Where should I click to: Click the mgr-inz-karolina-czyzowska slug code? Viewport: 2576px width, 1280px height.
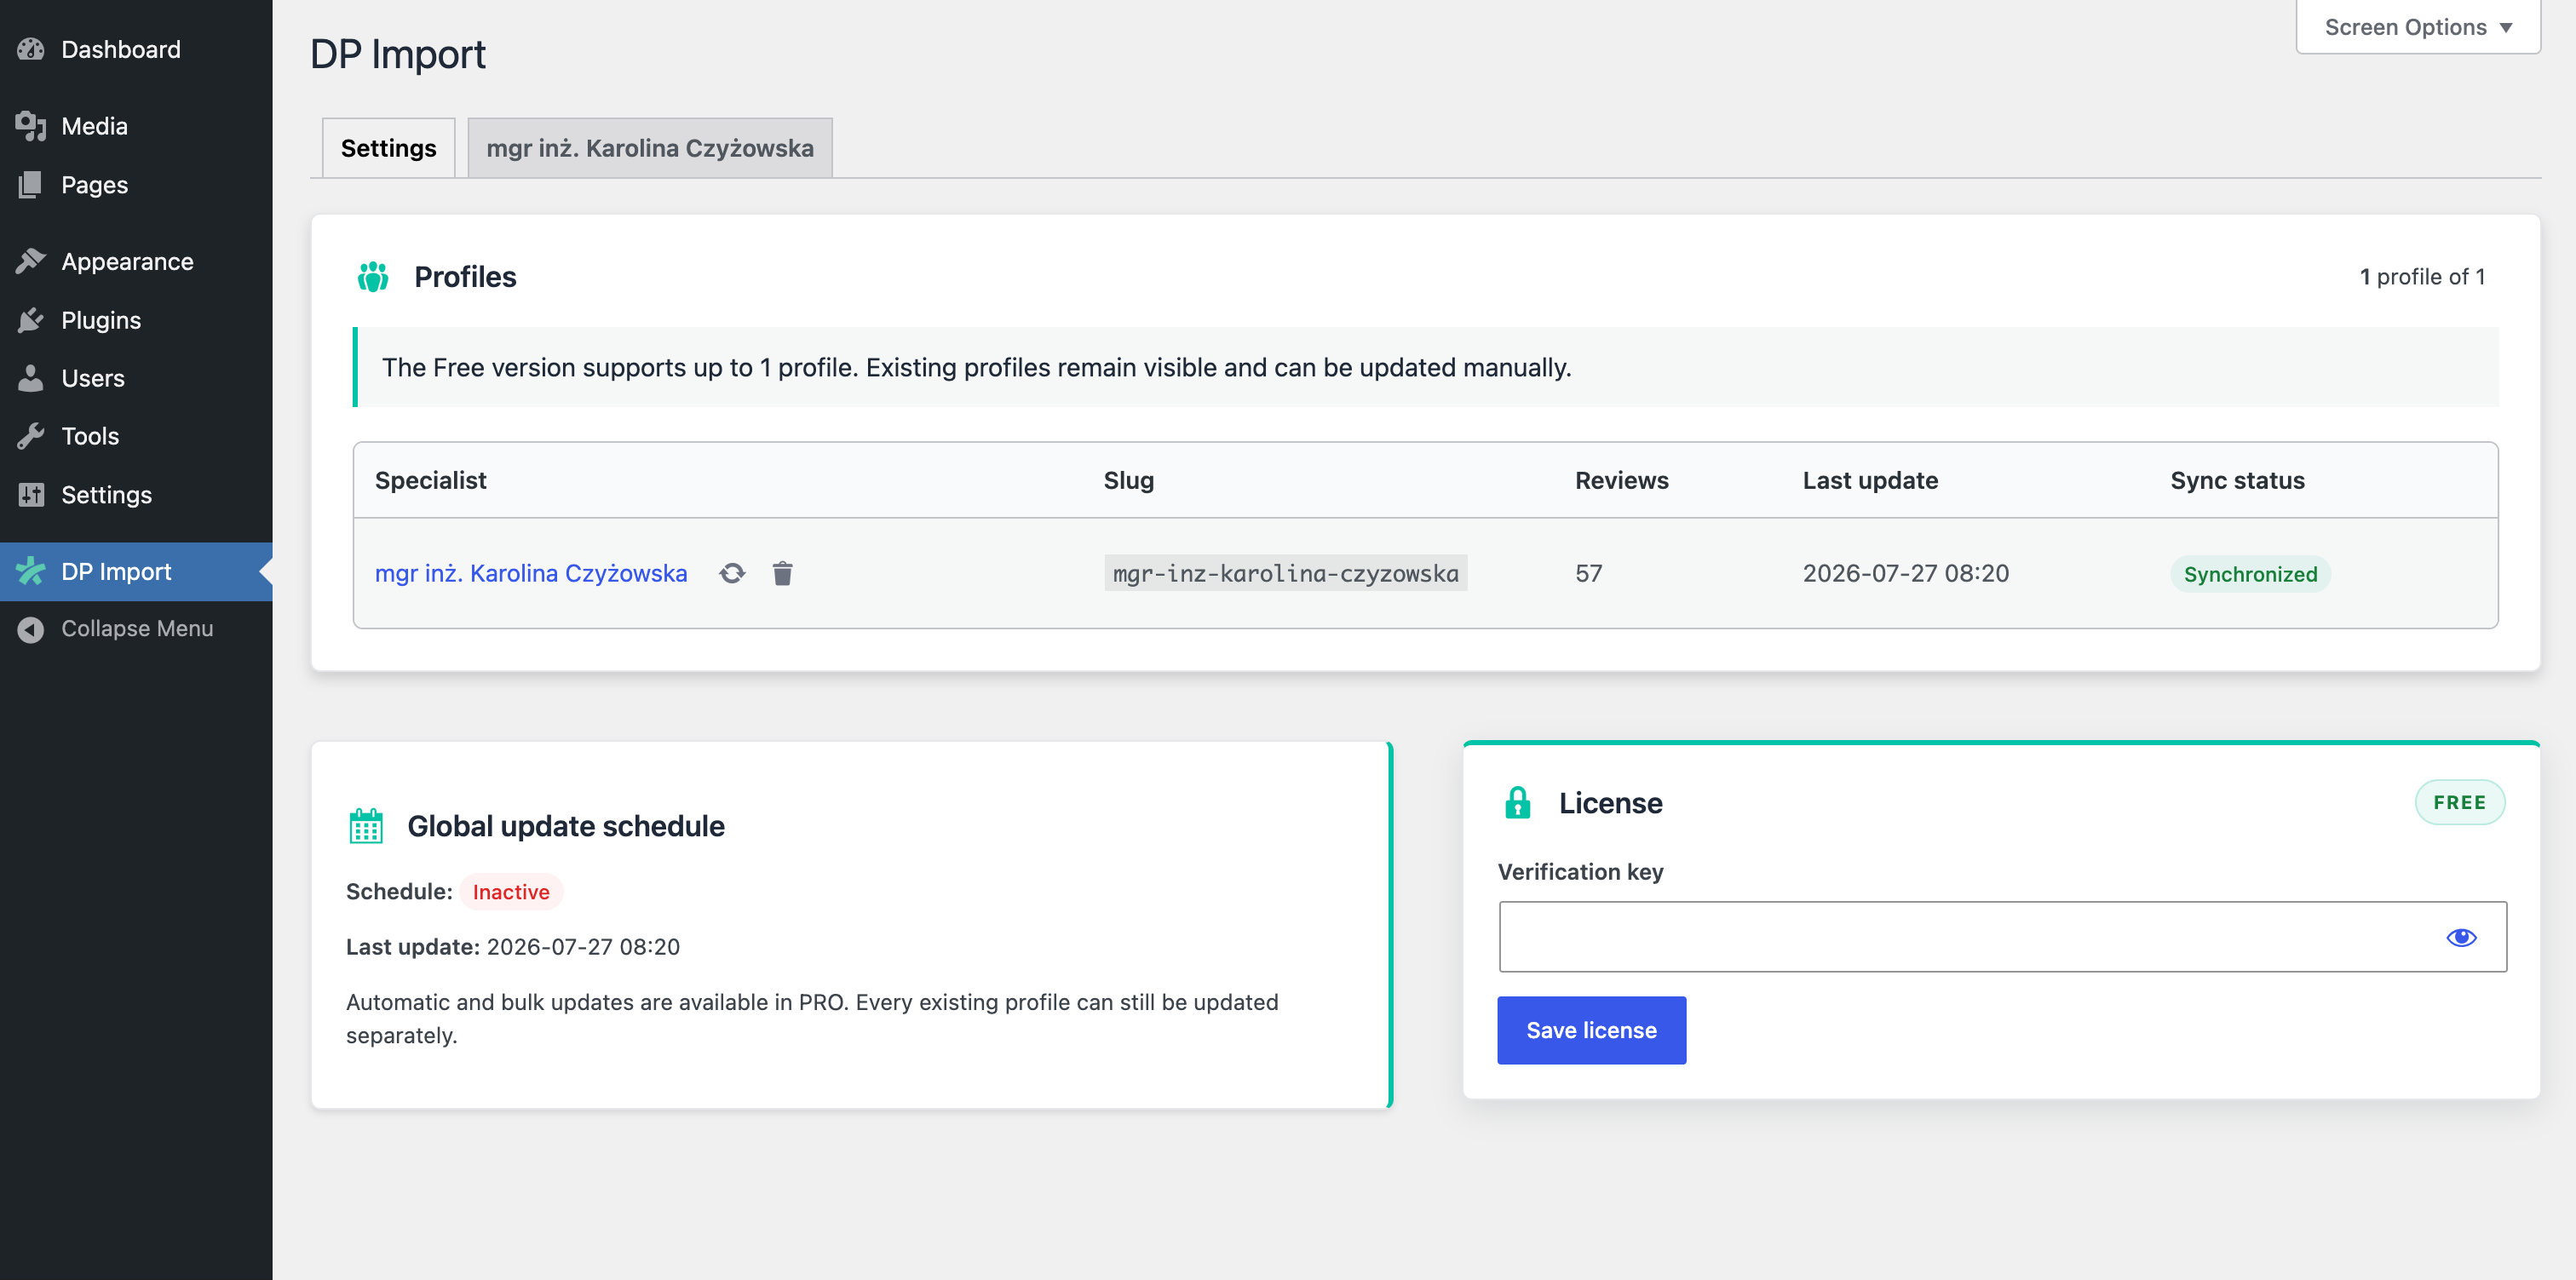pos(1285,573)
